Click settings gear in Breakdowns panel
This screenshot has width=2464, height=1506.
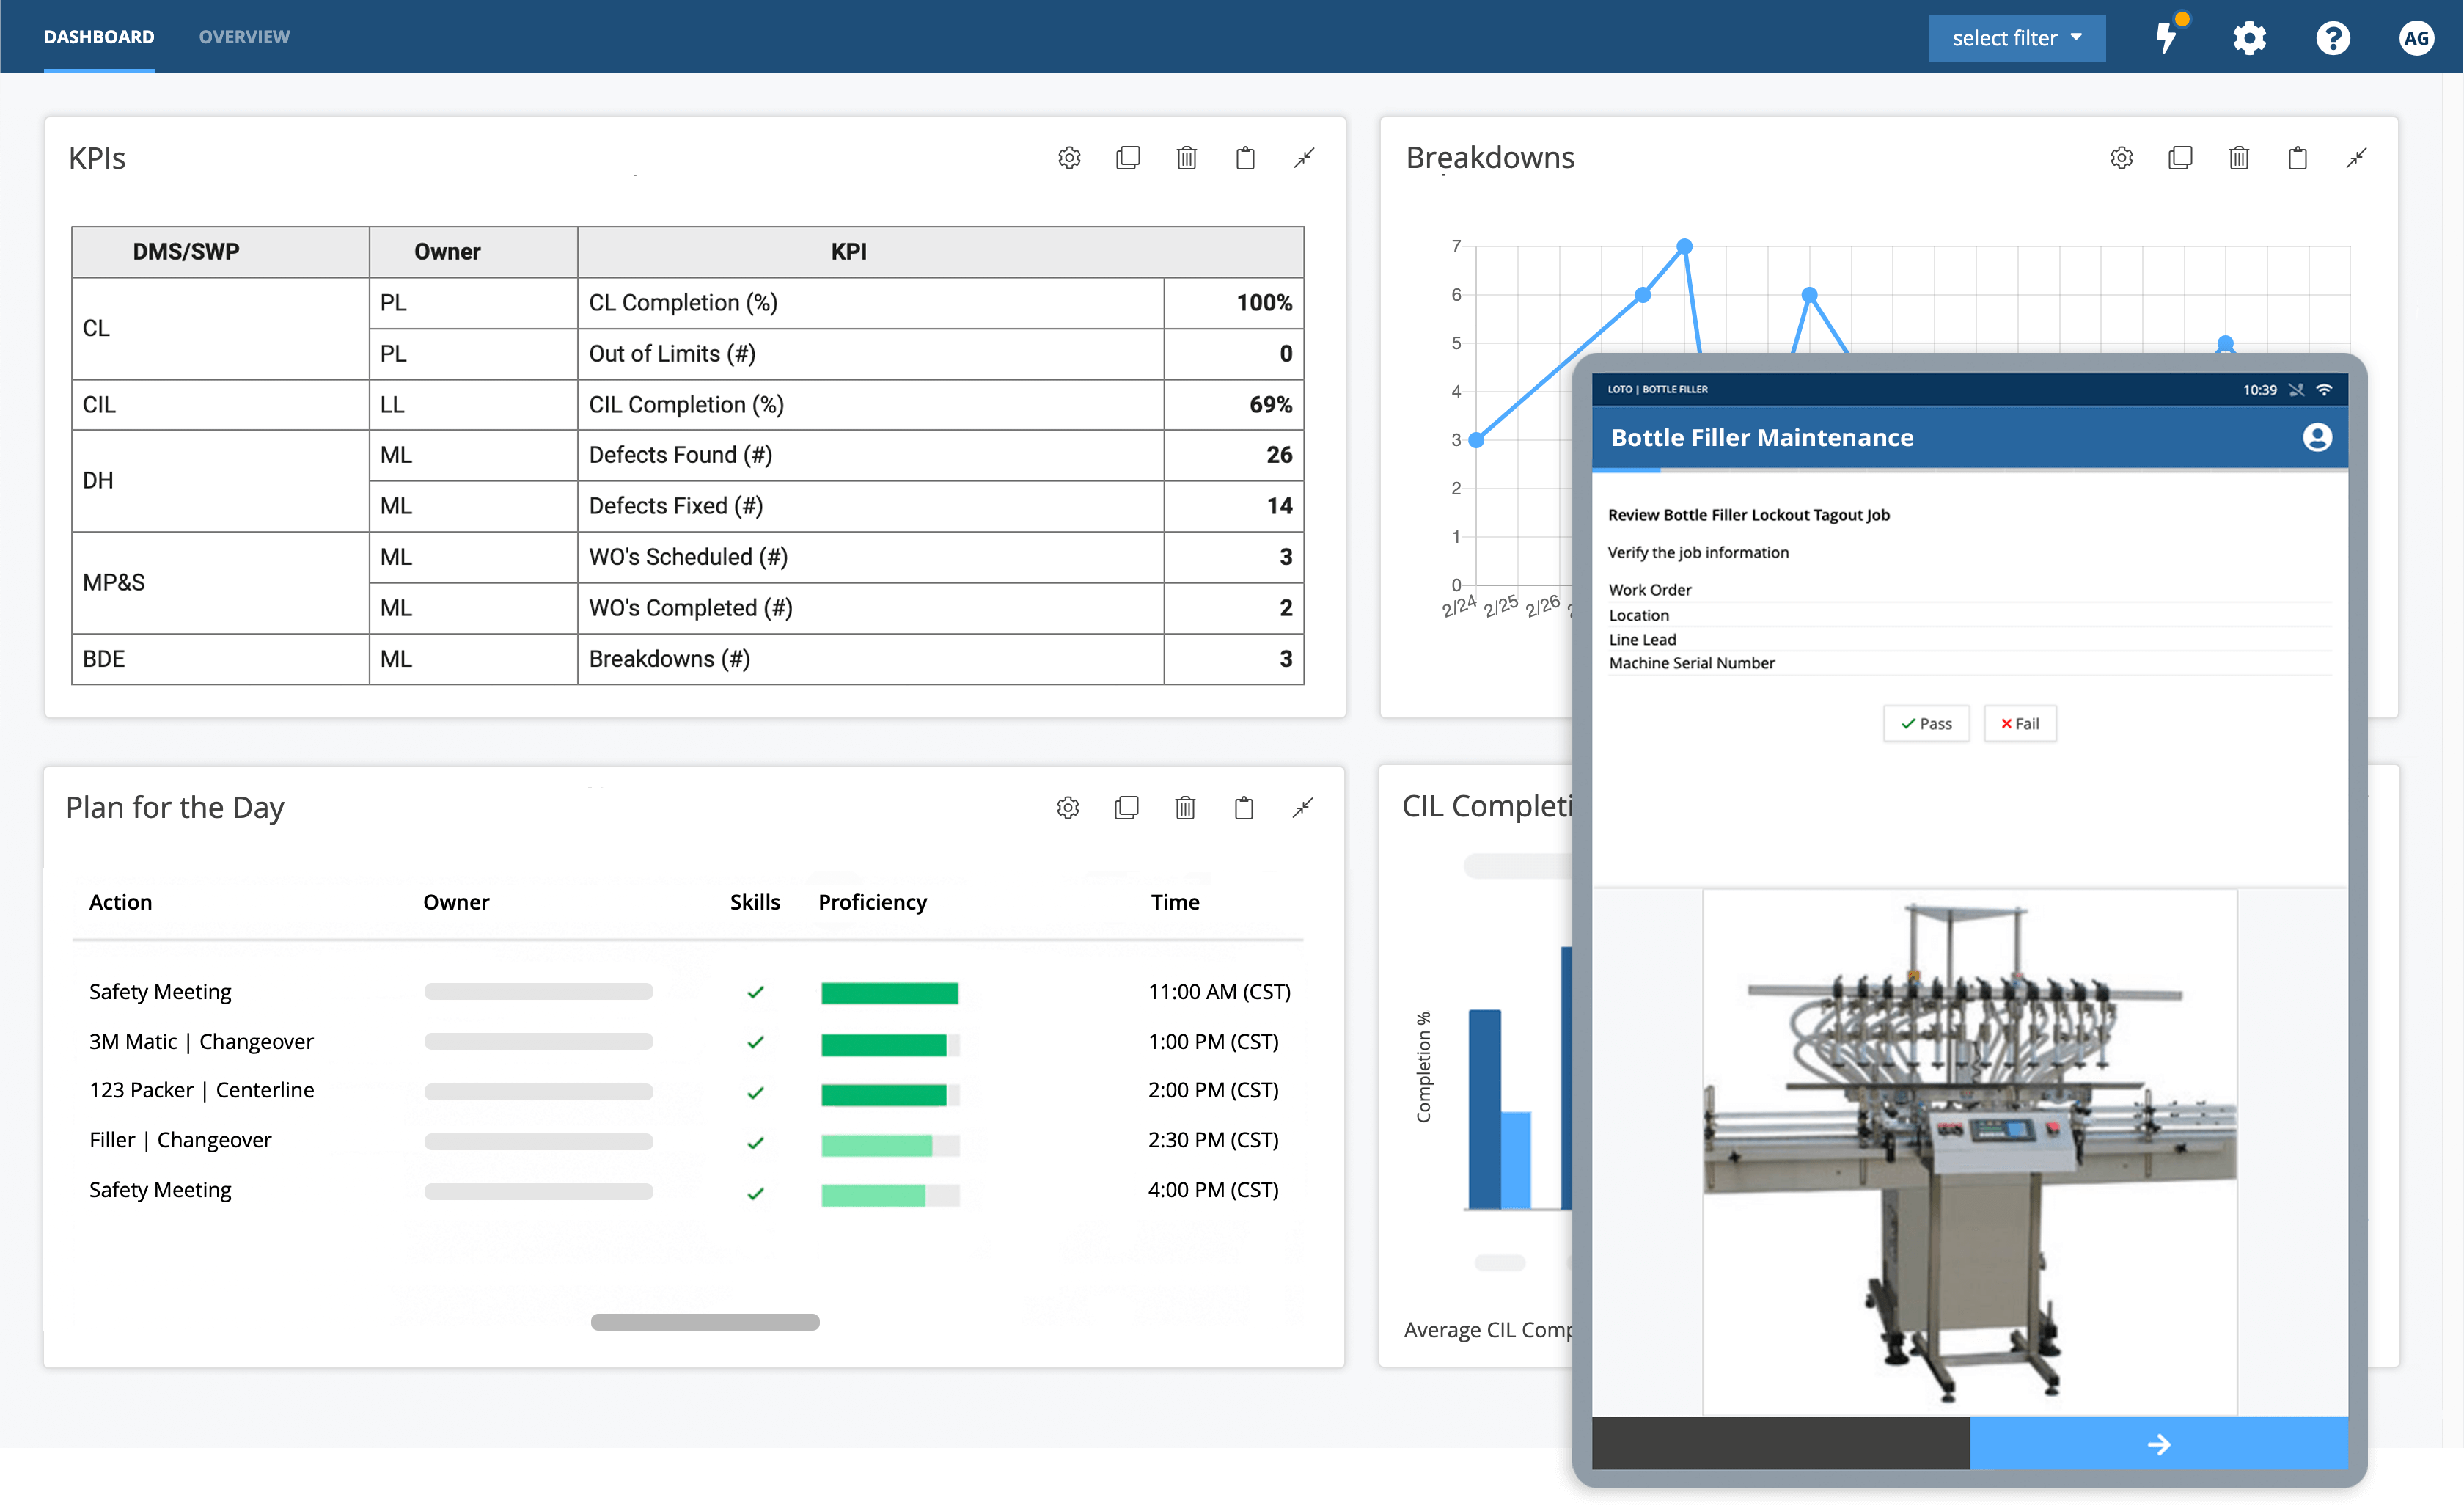pos(2121,157)
